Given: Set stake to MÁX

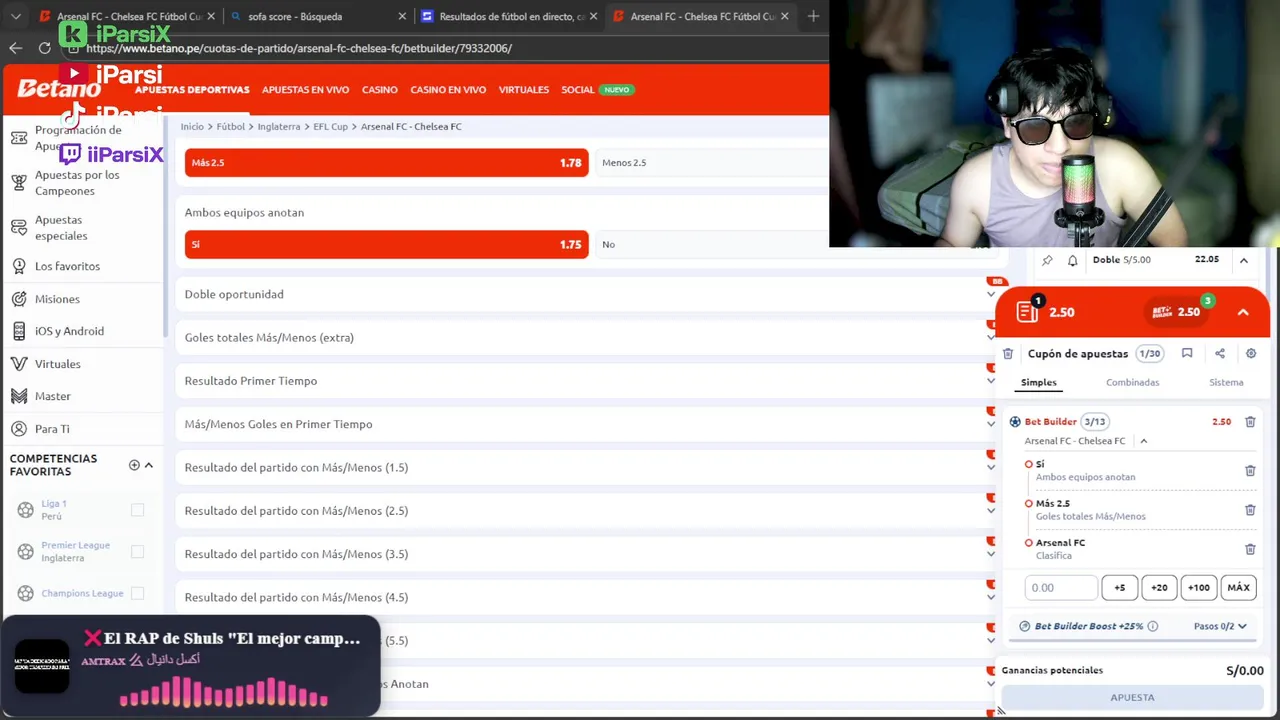Looking at the screenshot, I should [1238, 588].
